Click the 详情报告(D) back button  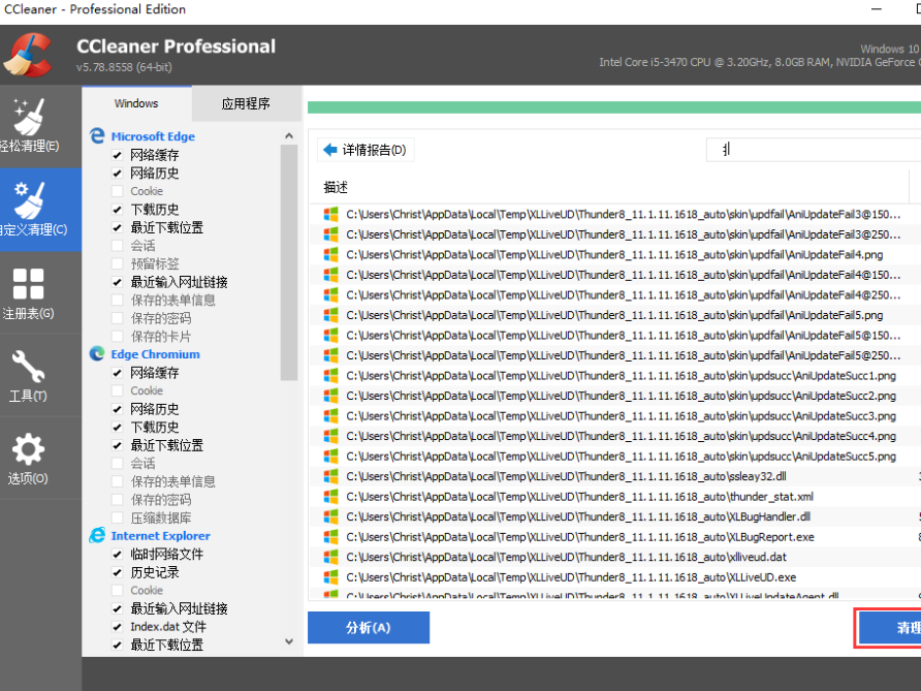pyautogui.click(x=365, y=150)
